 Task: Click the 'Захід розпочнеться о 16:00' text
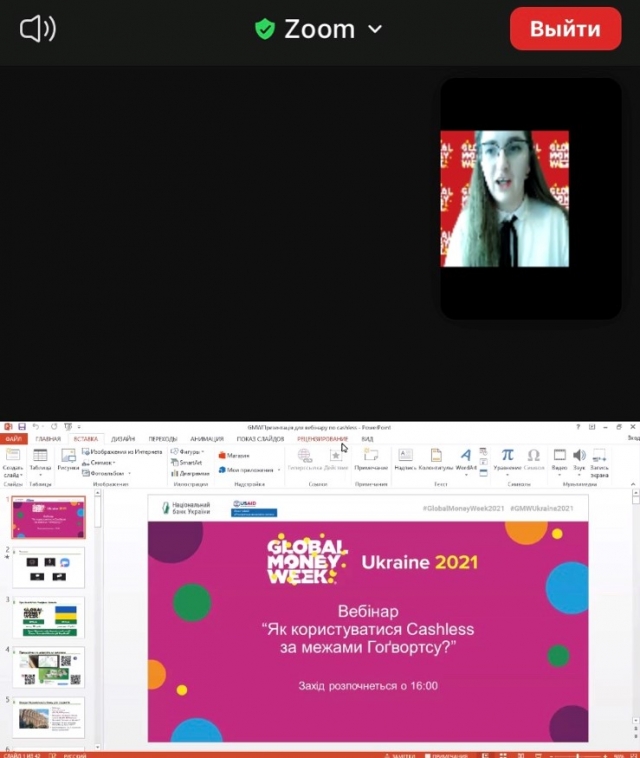(368, 686)
